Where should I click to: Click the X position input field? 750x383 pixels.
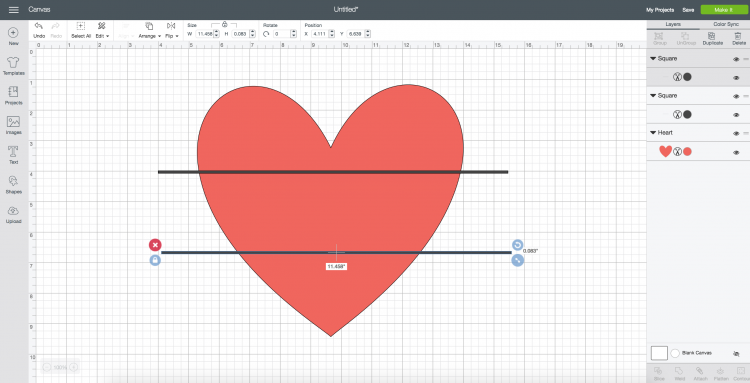click(x=319, y=34)
